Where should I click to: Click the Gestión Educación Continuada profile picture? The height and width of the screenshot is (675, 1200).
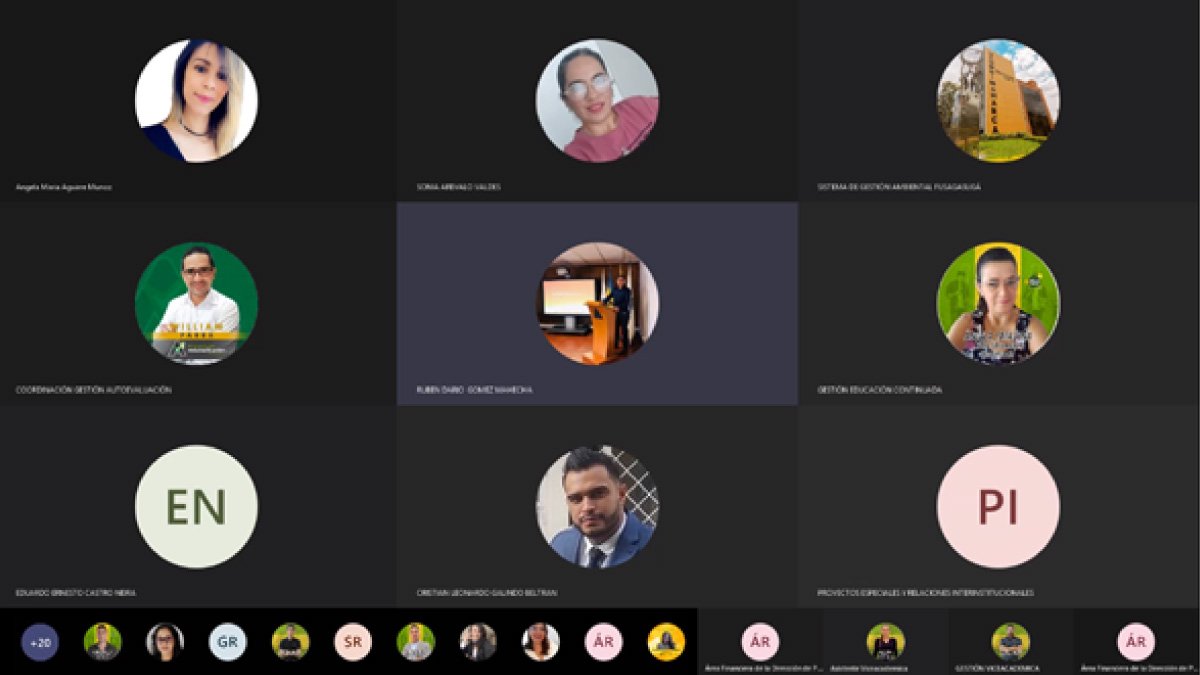(998, 304)
